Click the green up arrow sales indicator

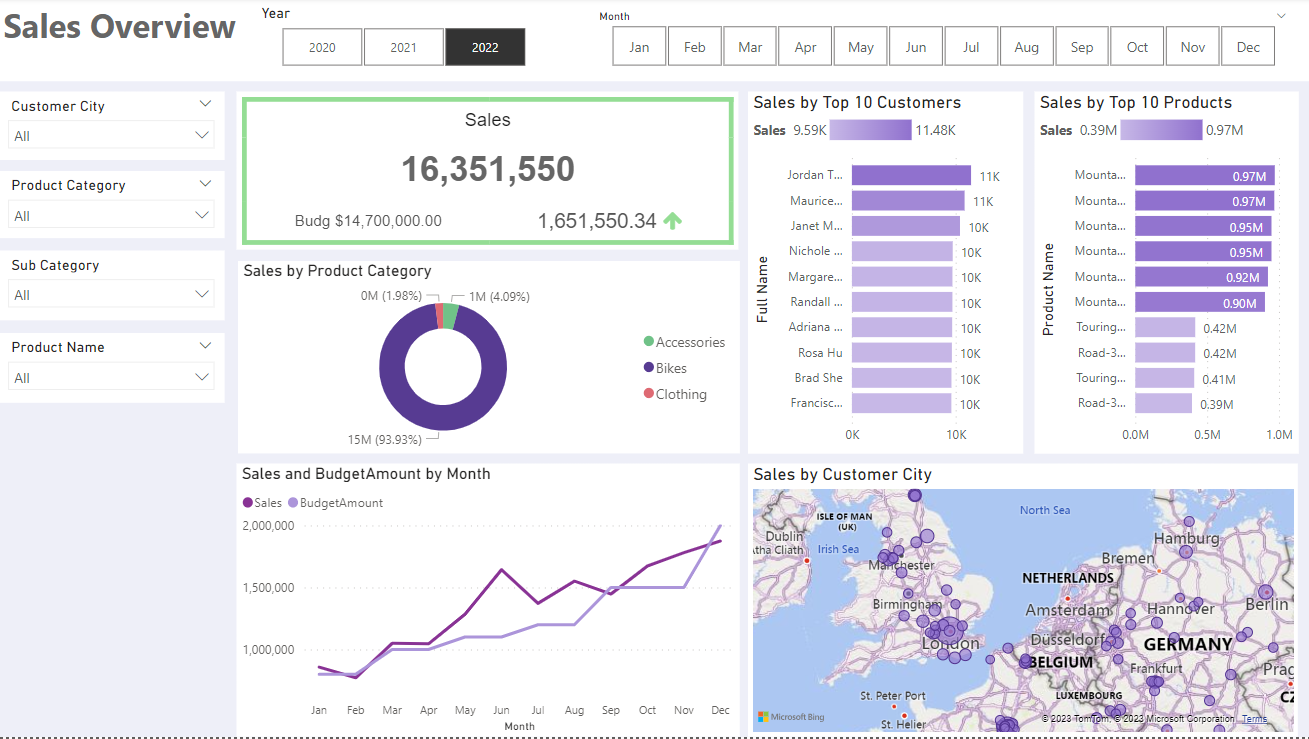click(673, 221)
